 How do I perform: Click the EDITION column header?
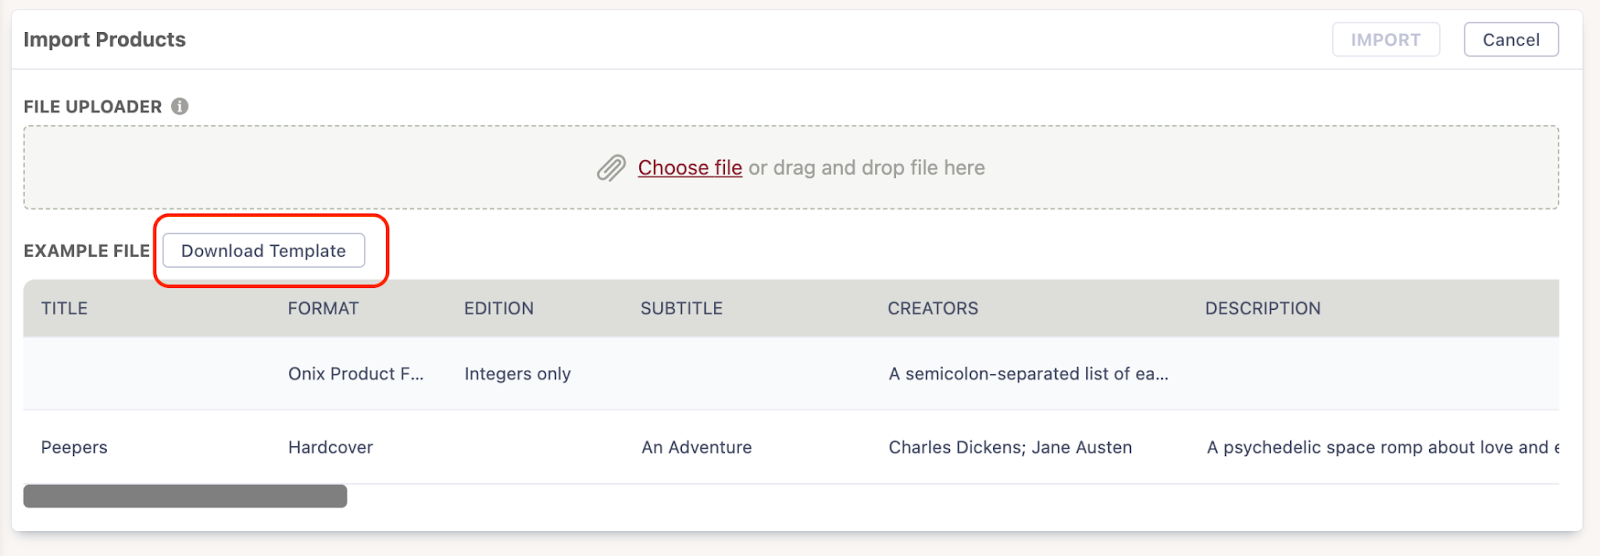click(x=498, y=308)
